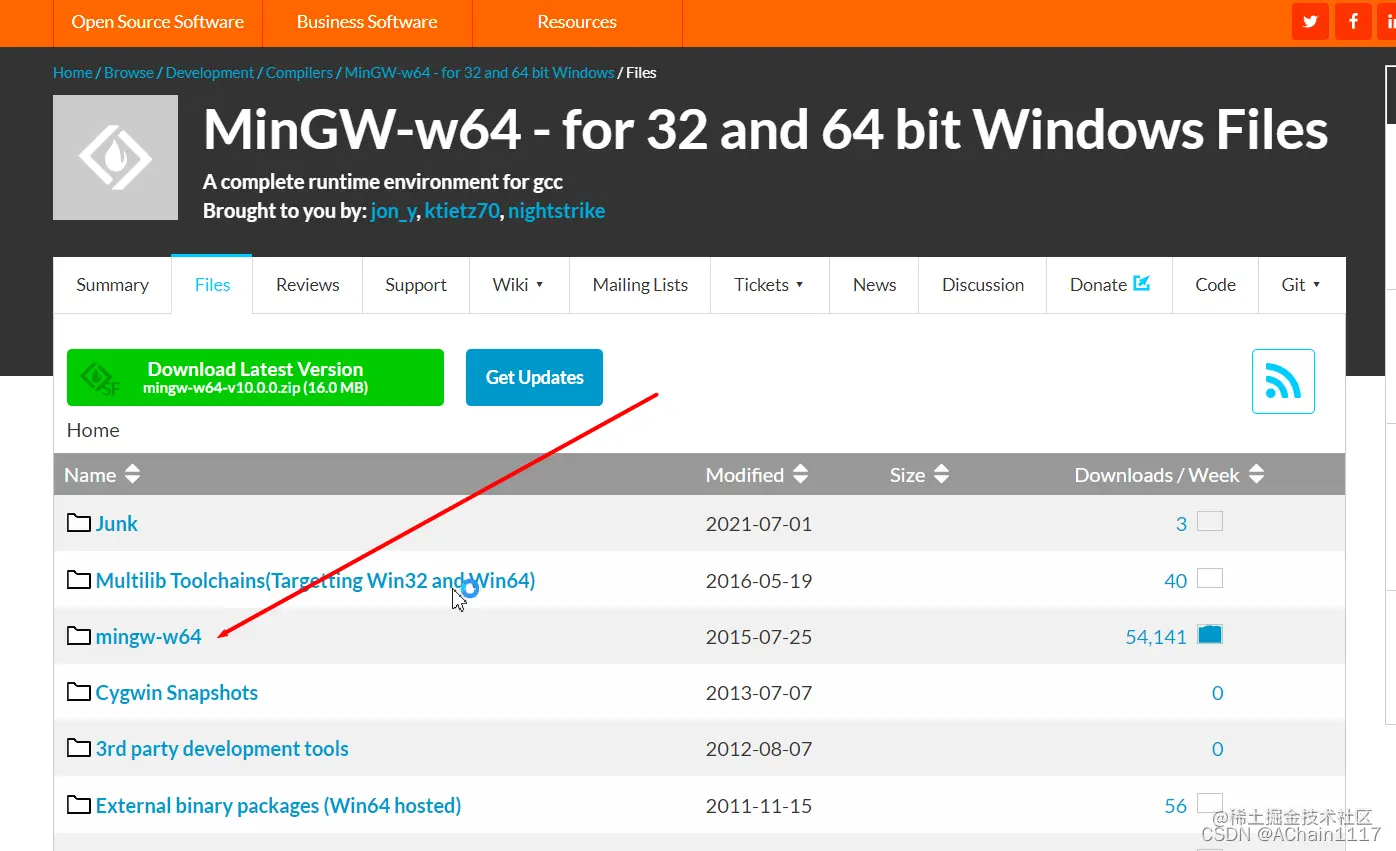The image size is (1396, 851).
Task: Click the downloads chart icon for mingw-w64
Action: 1210,634
